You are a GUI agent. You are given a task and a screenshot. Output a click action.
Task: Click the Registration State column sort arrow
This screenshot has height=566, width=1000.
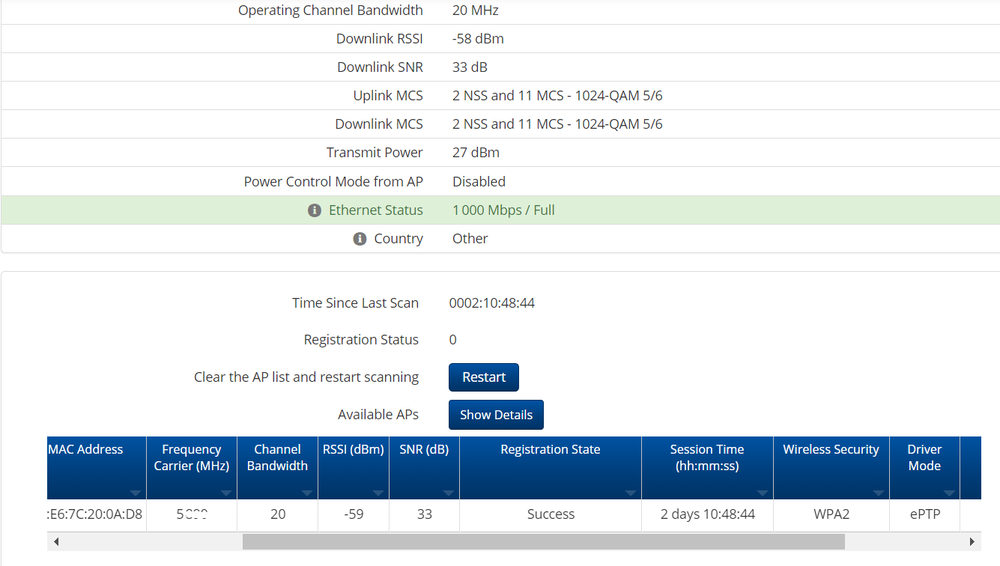click(630, 492)
